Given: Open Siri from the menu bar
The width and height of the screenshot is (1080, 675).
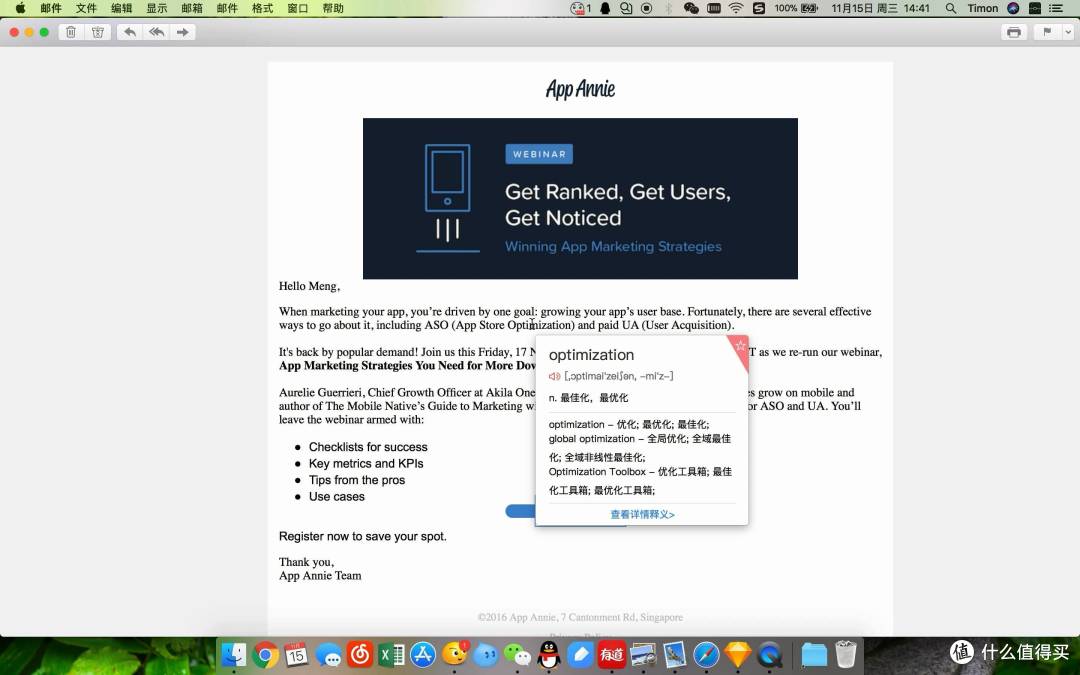Looking at the screenshot, I should [x=1012, y=8].
